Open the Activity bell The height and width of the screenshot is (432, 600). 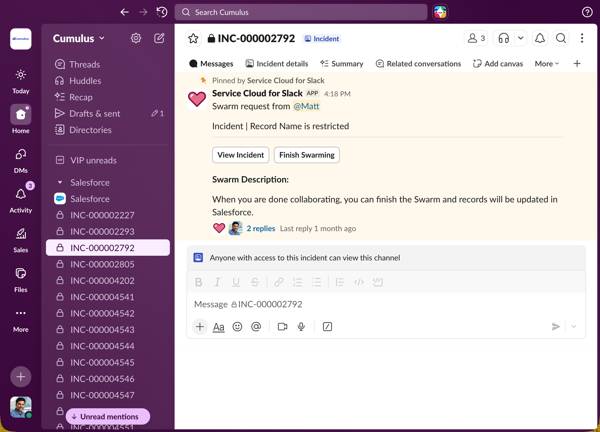point(21,199)
